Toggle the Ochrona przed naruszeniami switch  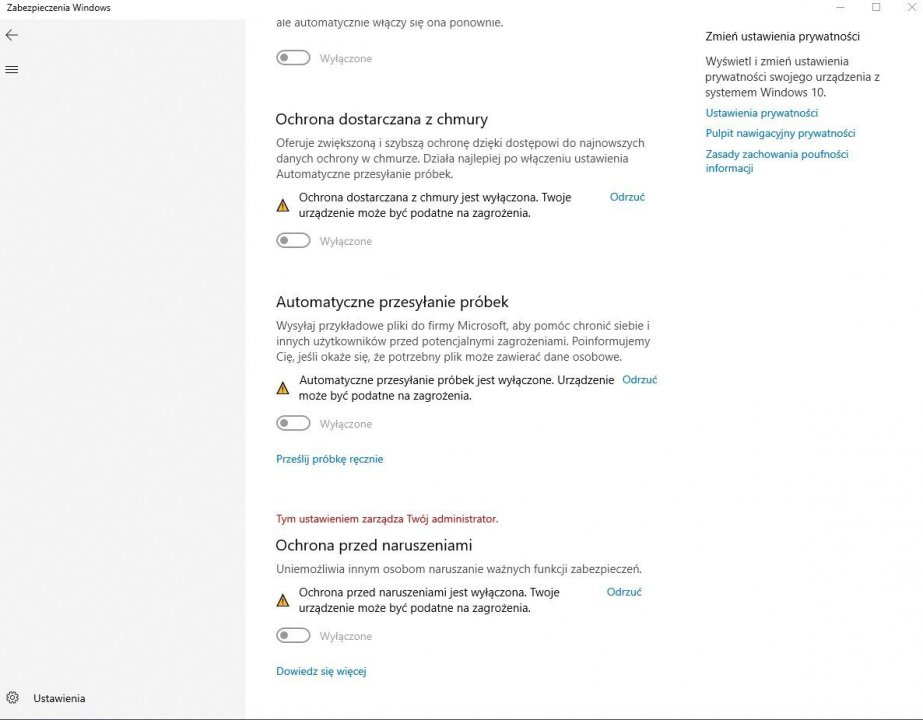click(x=293, y=635)
